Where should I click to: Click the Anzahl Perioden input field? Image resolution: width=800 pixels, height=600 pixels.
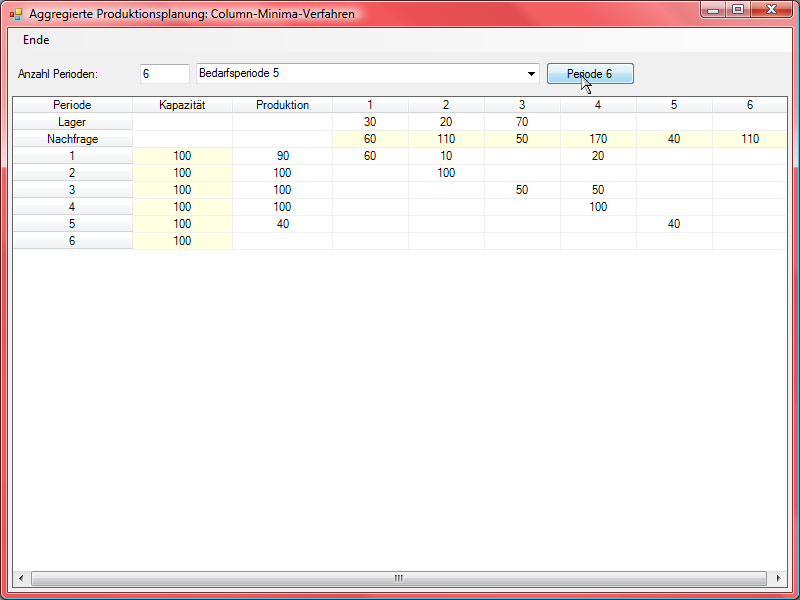click(164, 74)
